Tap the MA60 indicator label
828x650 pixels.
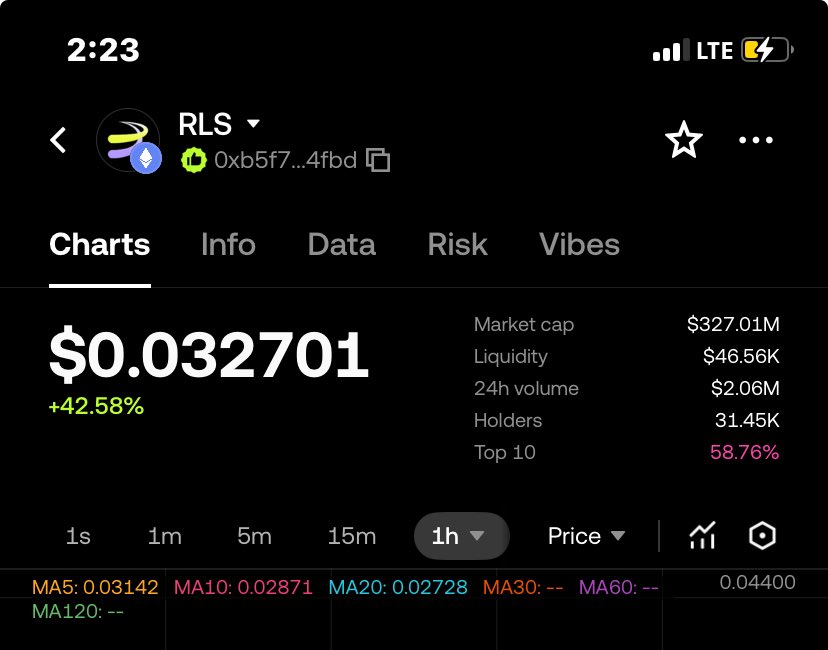[618, 587]
